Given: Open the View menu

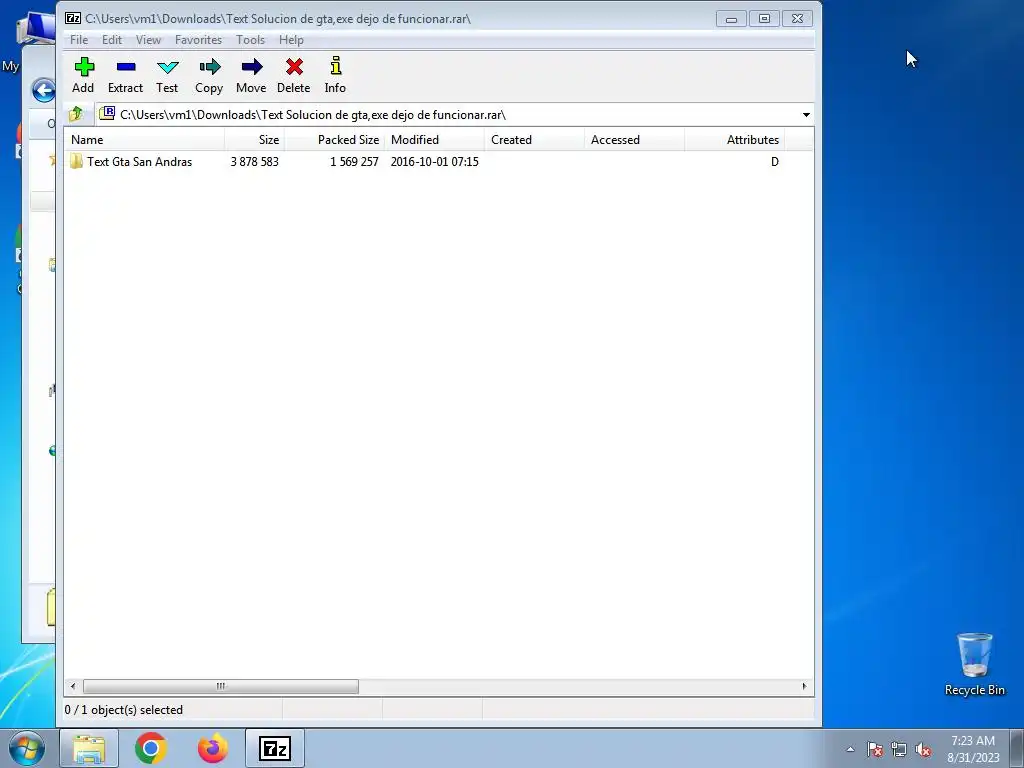Looking at the screenshot, I should (x=148, y=40).
